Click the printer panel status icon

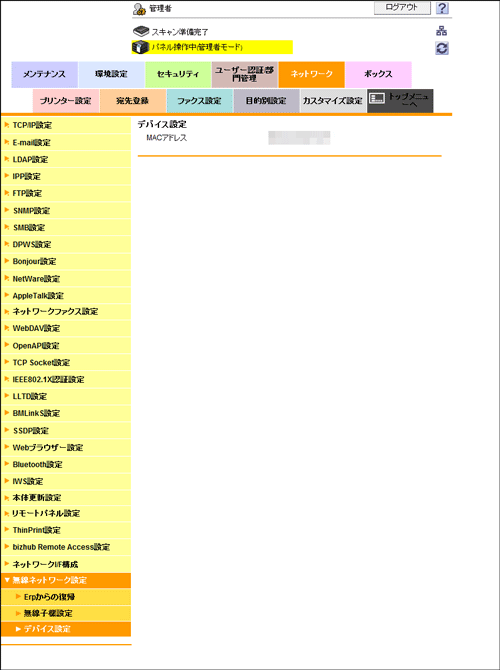tap(140, 47)
